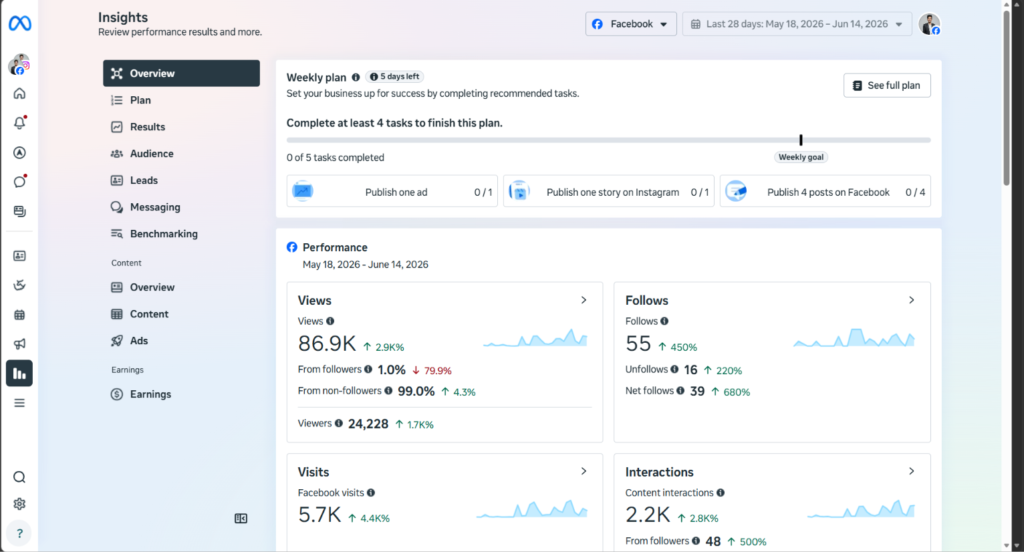Click Publish one story on Instagram task
1024x552 pixels.
tap(609, 191)
